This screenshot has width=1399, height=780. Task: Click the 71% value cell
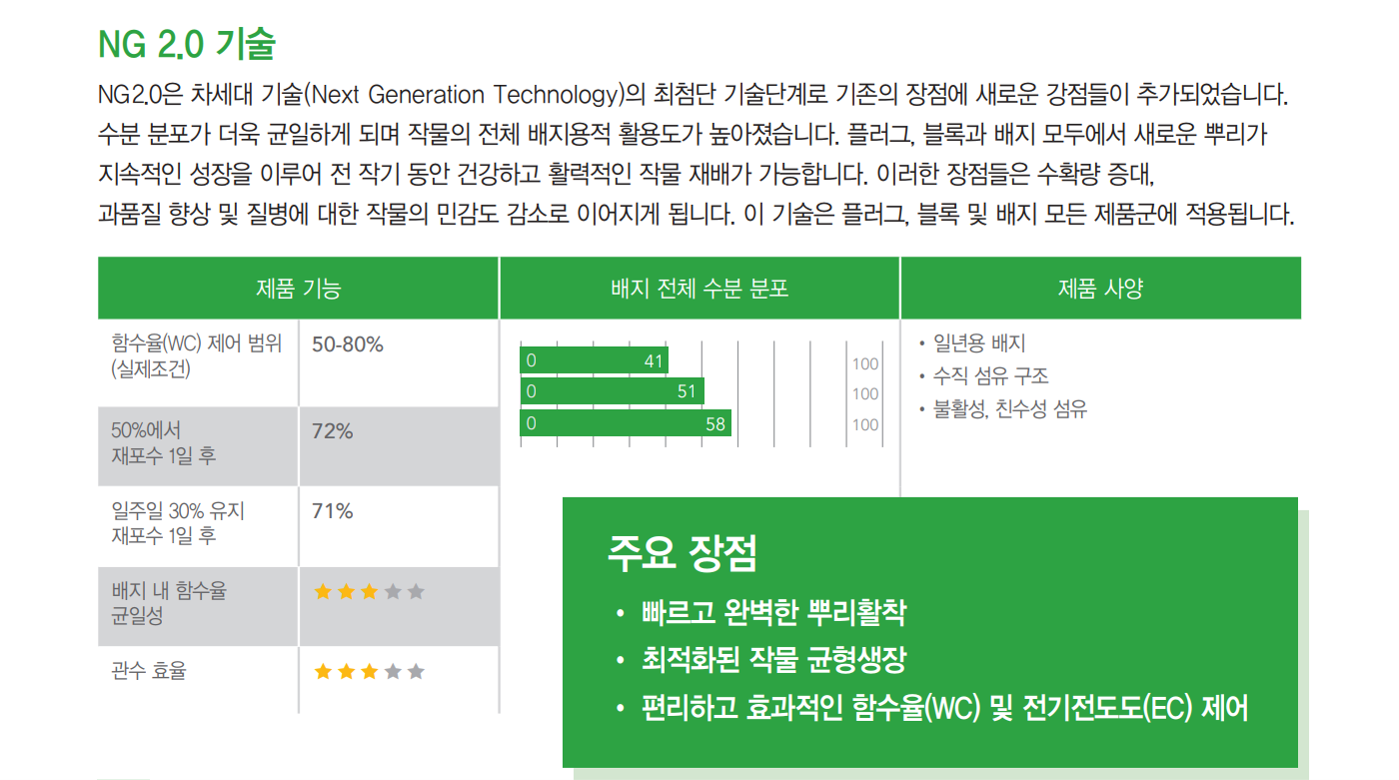[399, 526]
